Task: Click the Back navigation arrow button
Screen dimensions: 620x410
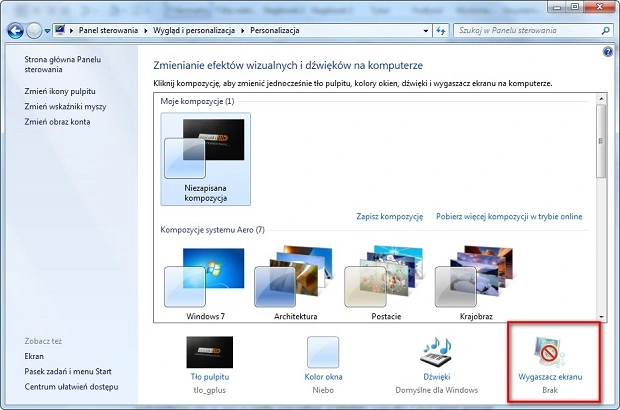Action: click(15, 31)
